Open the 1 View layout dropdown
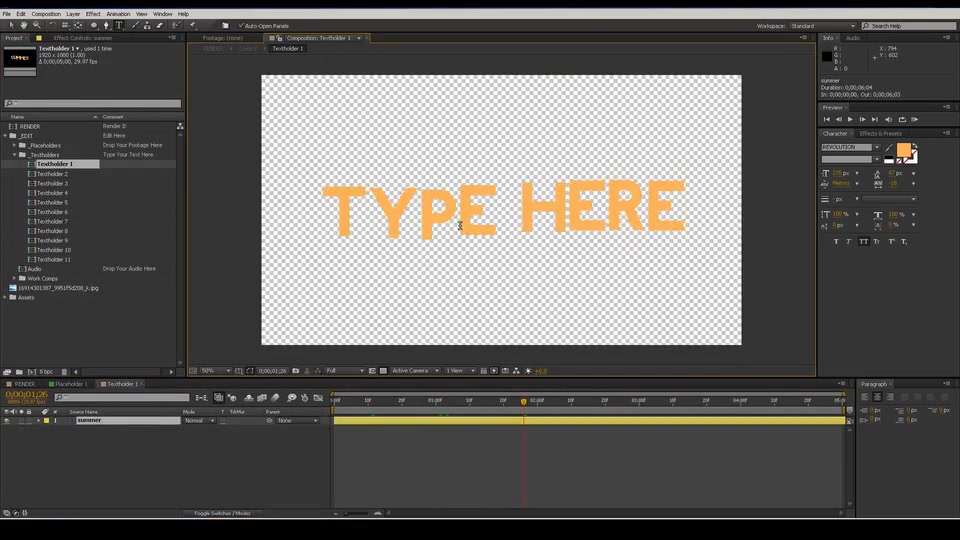 point(460,370)
